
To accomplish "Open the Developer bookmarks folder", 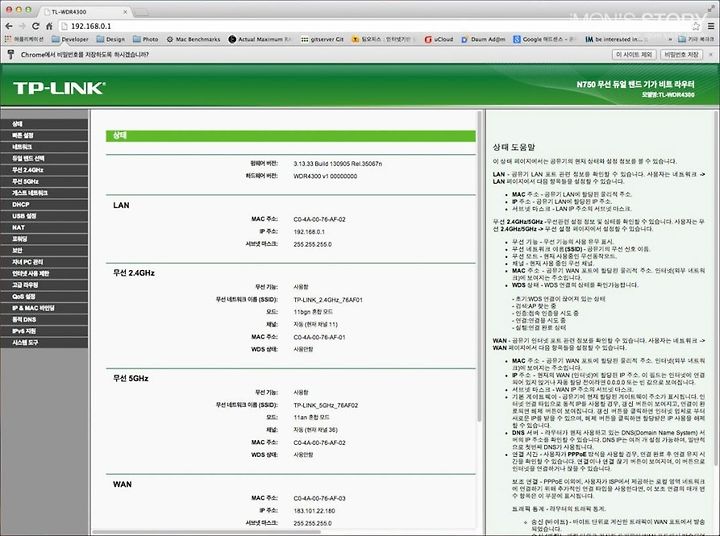I will click(x=70, y=39).
